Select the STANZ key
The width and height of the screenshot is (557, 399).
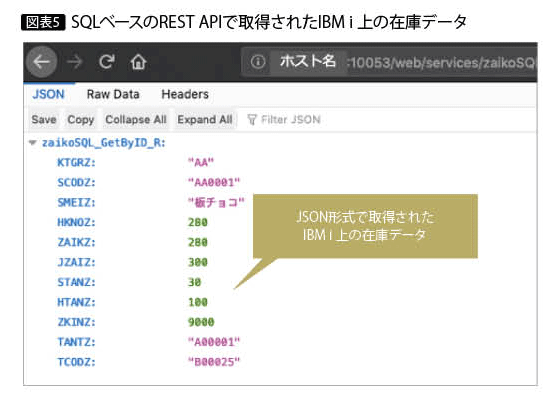(x=76, y=282)
